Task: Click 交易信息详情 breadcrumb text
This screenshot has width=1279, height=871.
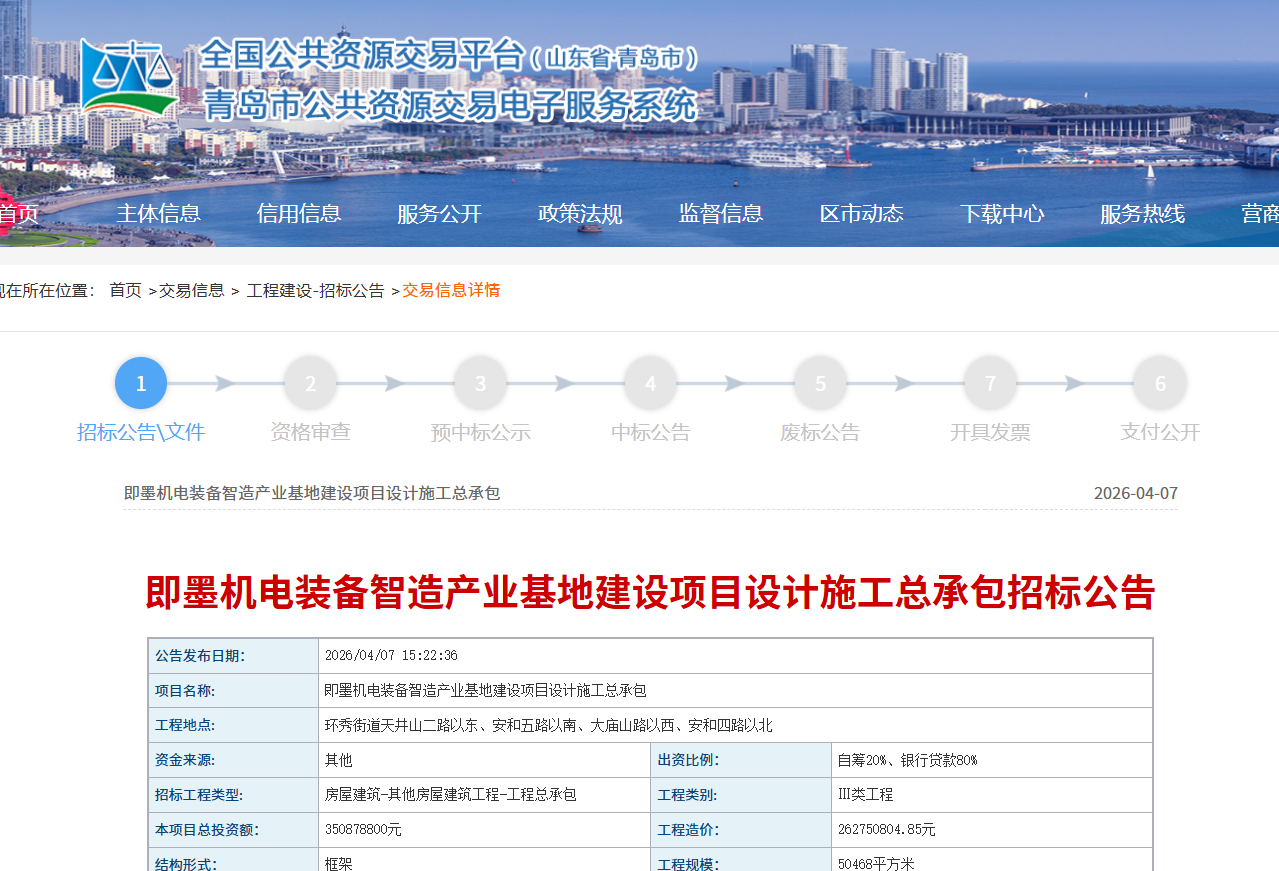Action: pyautogui.click(x=451, y=290)
